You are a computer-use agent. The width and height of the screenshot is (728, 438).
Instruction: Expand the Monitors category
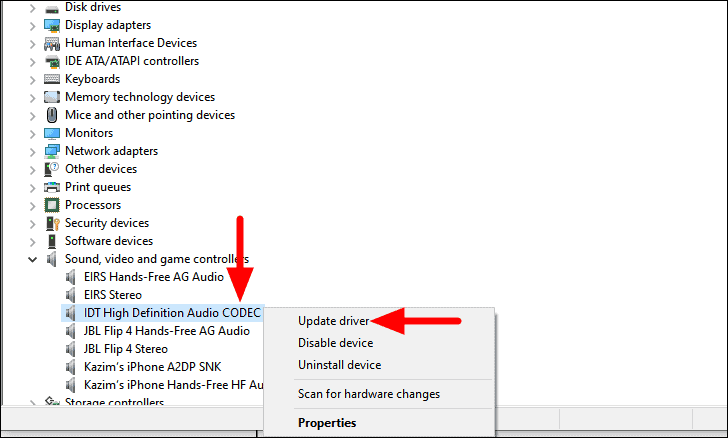(x=32, y=134)
